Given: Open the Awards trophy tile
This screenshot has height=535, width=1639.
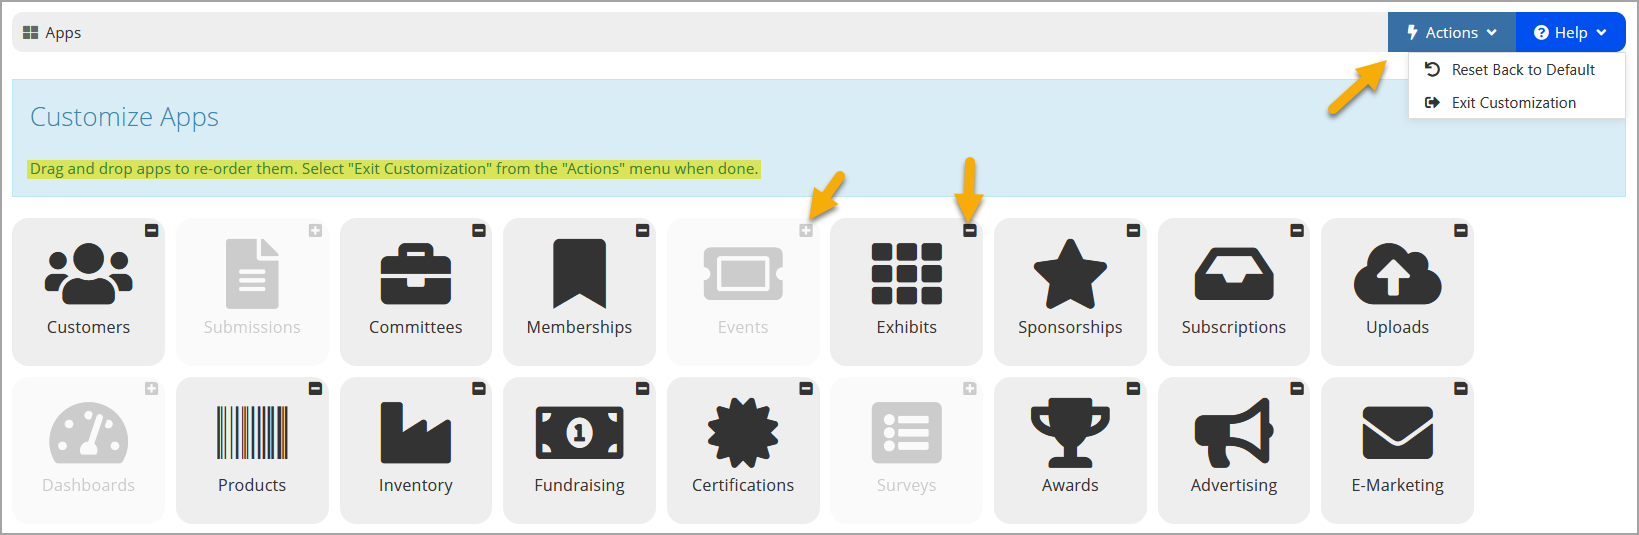Looking at the screenshot, I should 1070,450.
